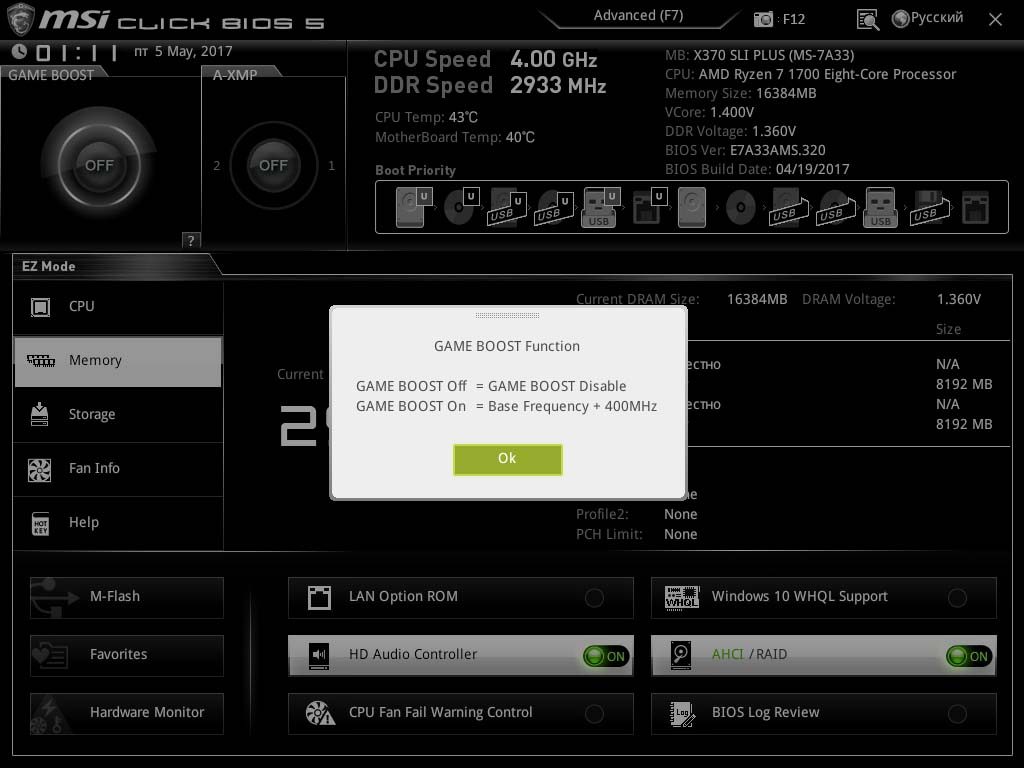Enable Windows 10 WHQL Support toggle
The height and width of the screenshot is (768, 1024).
tap(957, 598)
